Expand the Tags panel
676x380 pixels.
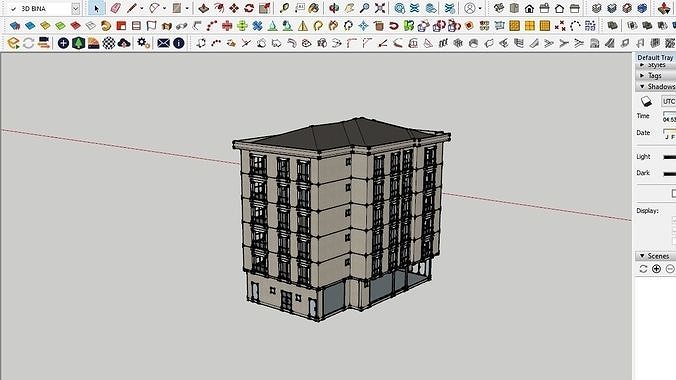[655, 75]
